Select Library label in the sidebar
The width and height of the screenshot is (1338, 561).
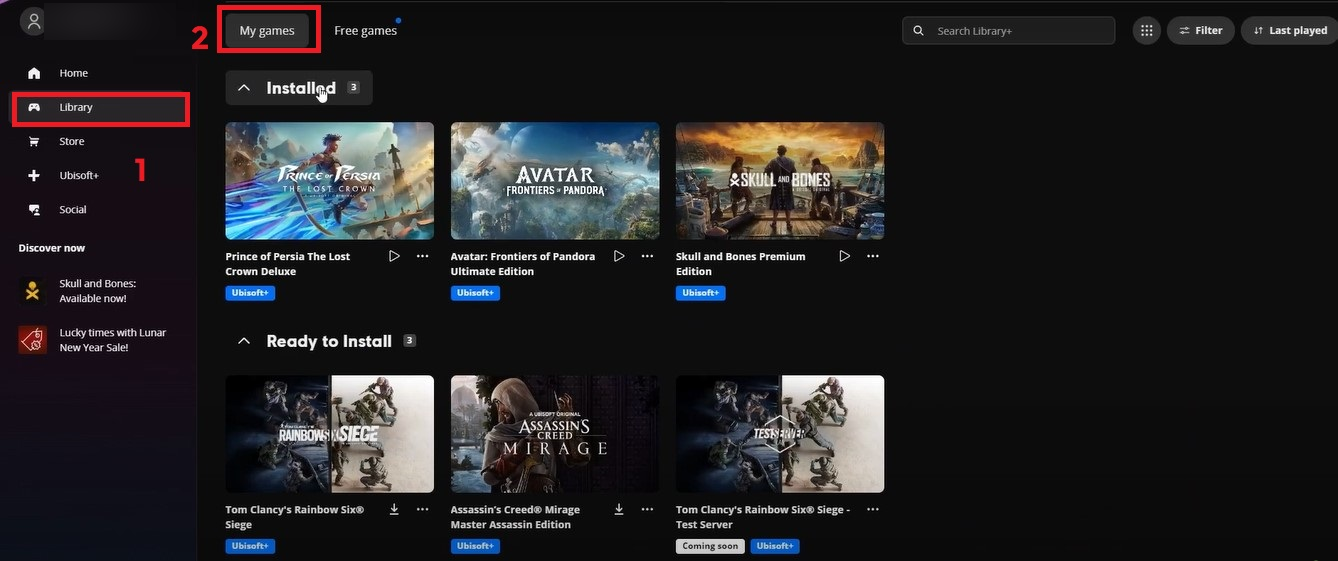pyautogui.click(x=76, y=107)
